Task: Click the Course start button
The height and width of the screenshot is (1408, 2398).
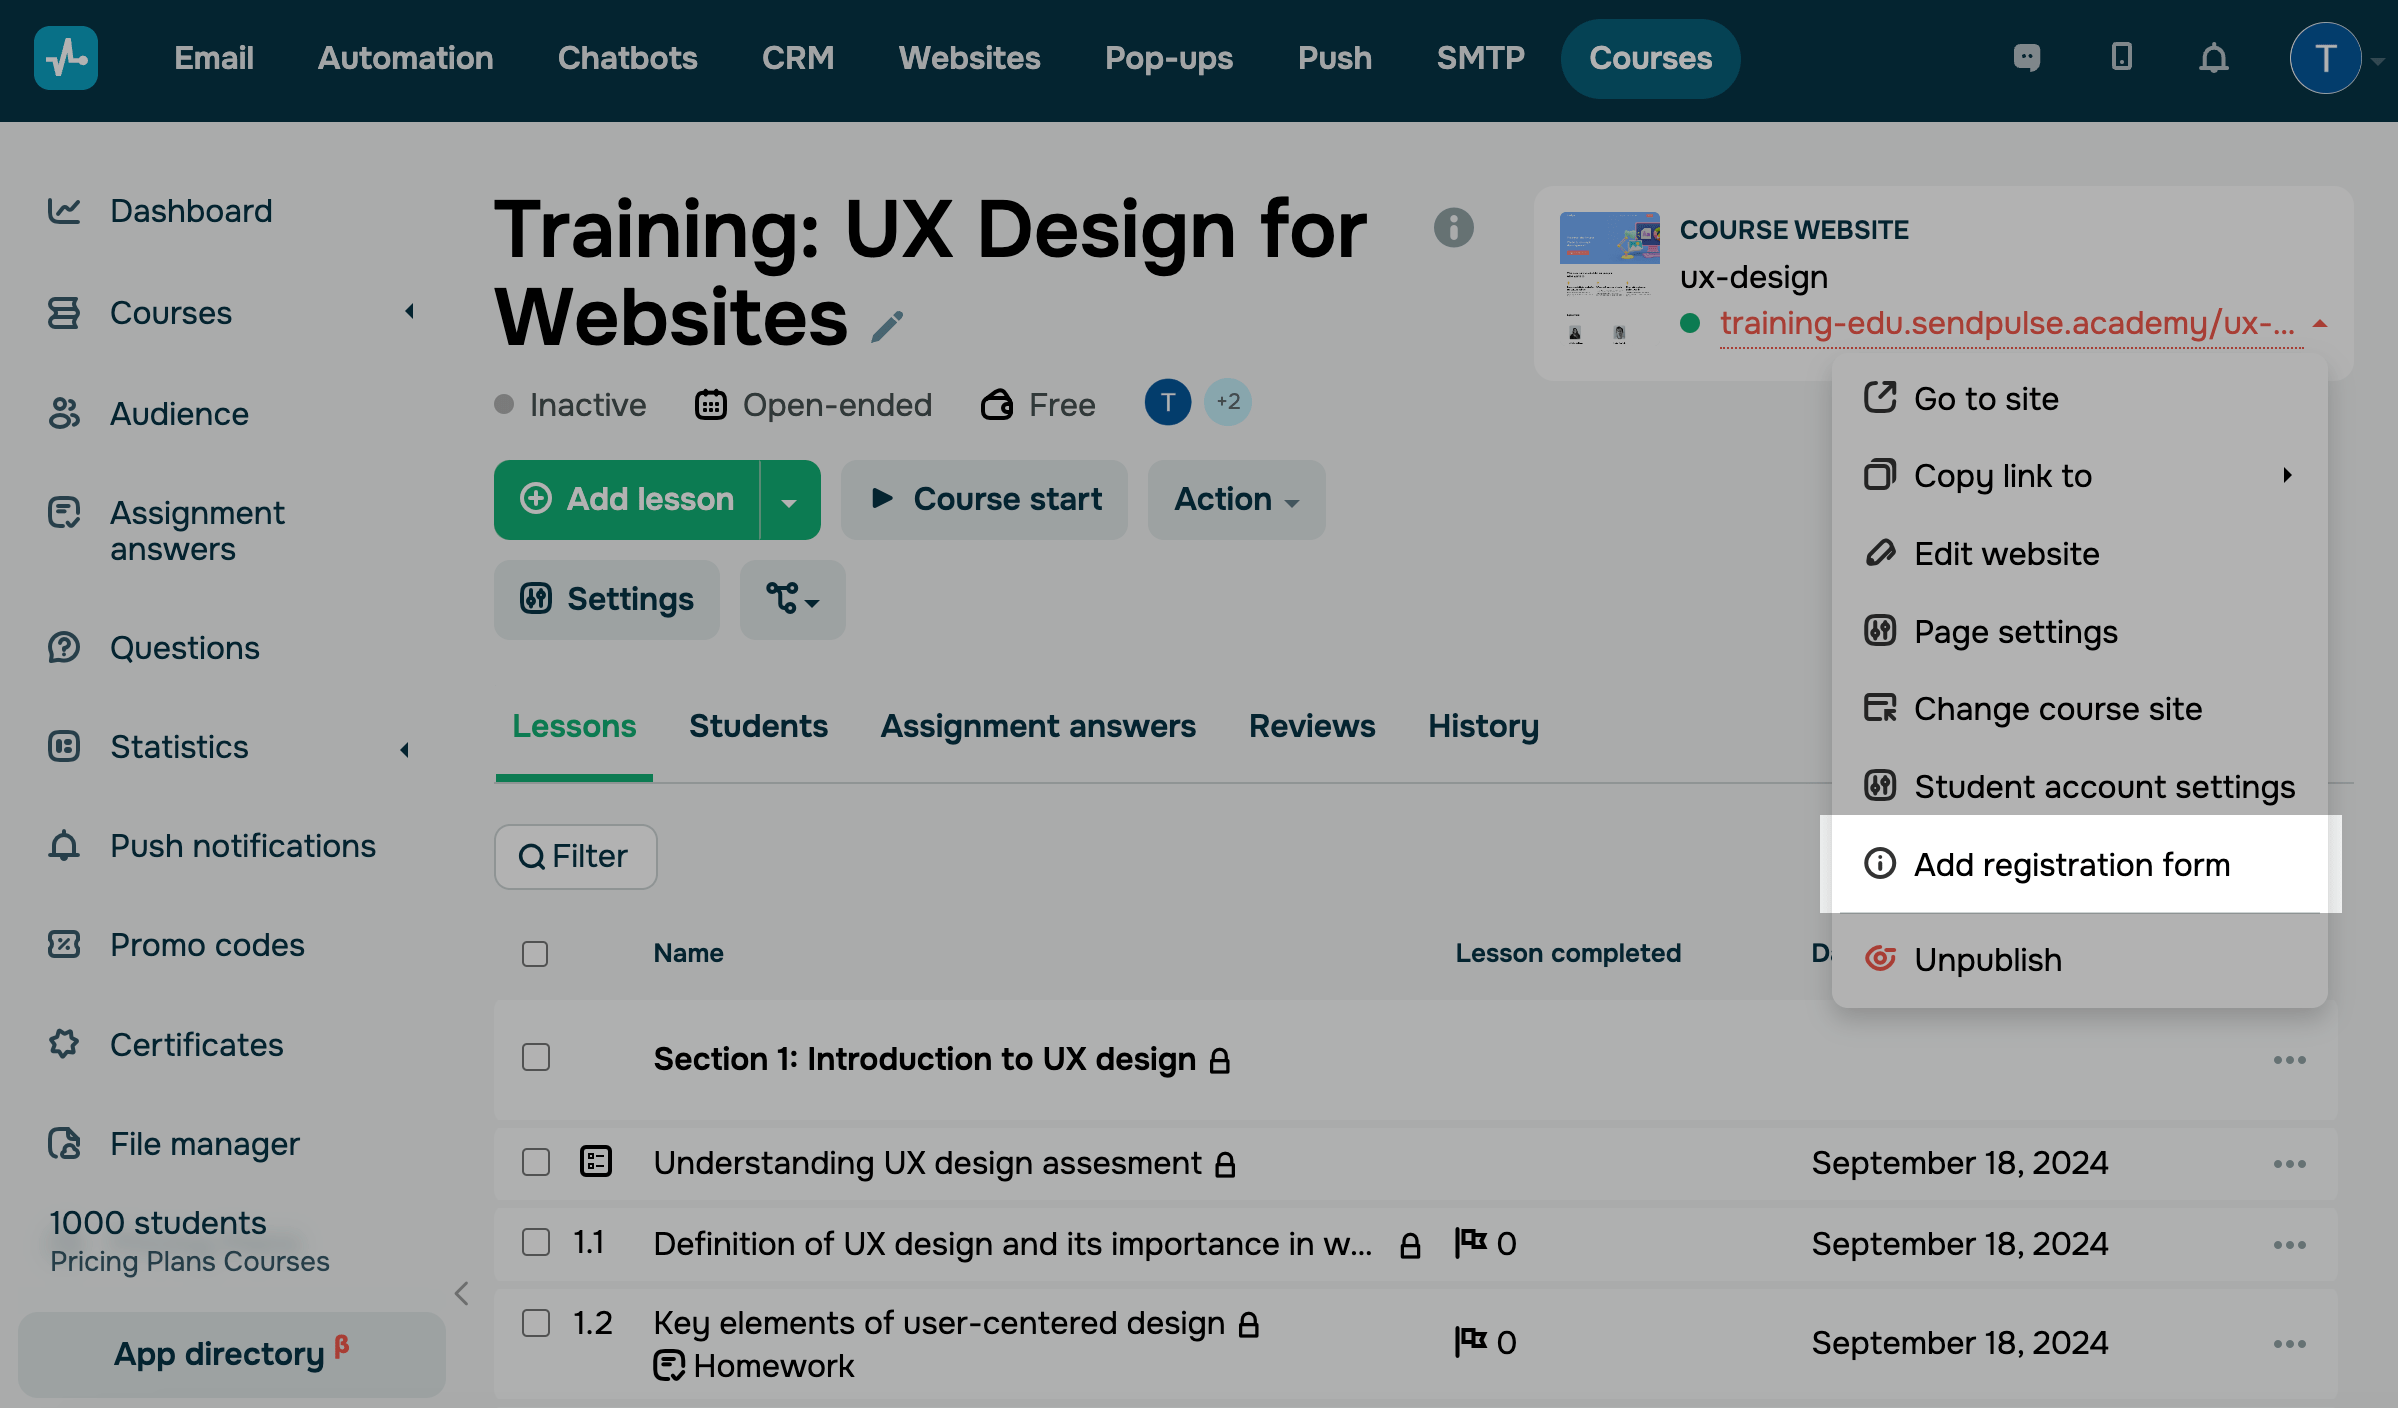Action: coord(985,499)
